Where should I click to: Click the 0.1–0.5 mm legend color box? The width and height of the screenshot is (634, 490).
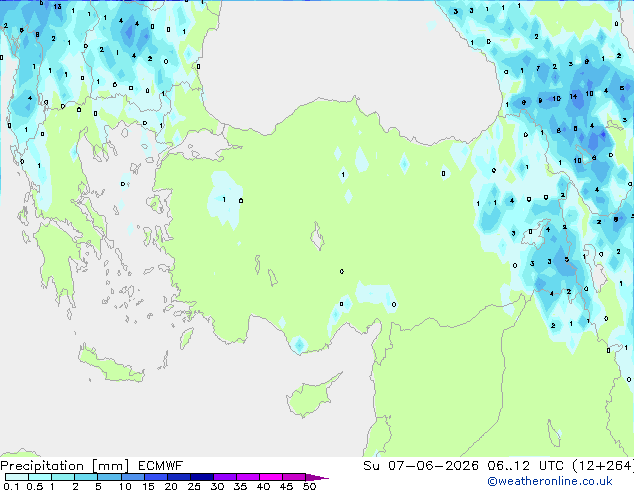click(x=17, y=477)
